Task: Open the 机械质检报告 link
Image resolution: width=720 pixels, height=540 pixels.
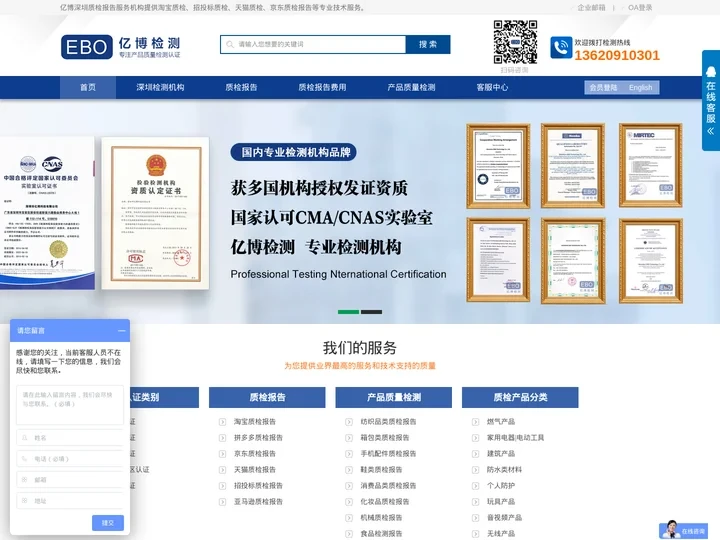Action: click(x=381, y=518)
